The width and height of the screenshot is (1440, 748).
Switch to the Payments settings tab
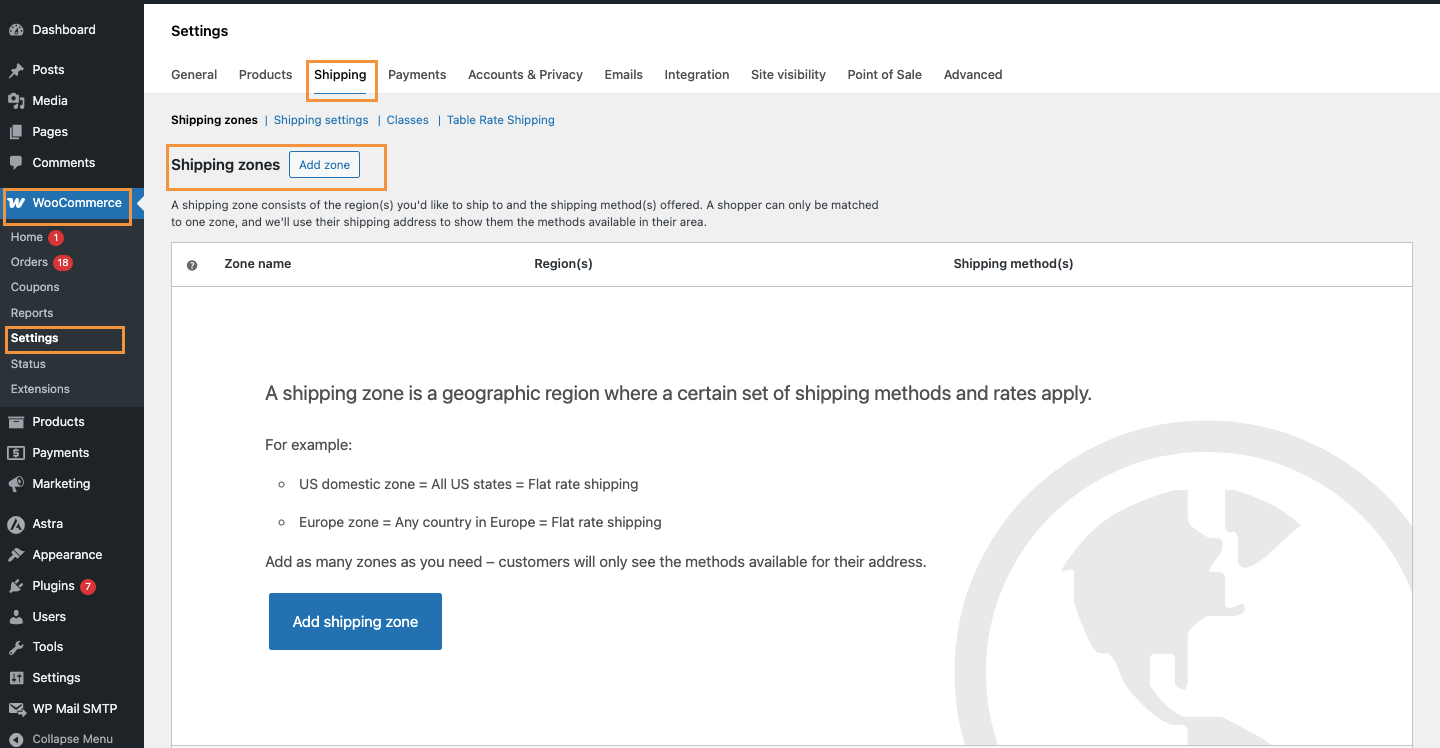coord(417,75)
